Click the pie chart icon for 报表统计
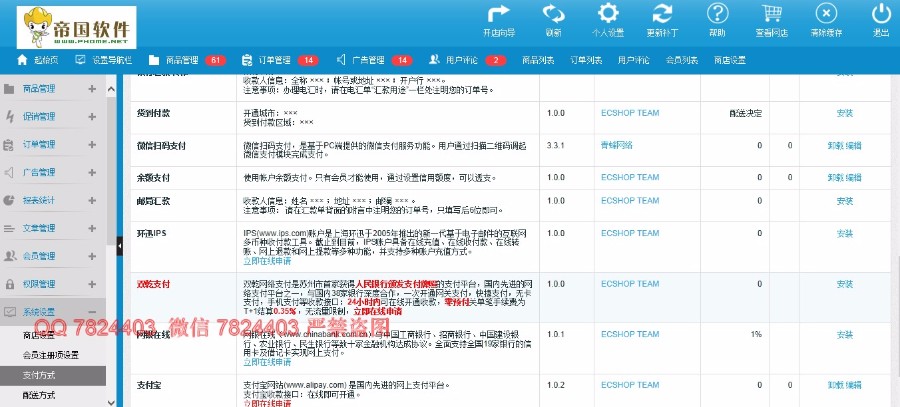Image resolution: width=900 pixels, height=407 pixels. 9,200
